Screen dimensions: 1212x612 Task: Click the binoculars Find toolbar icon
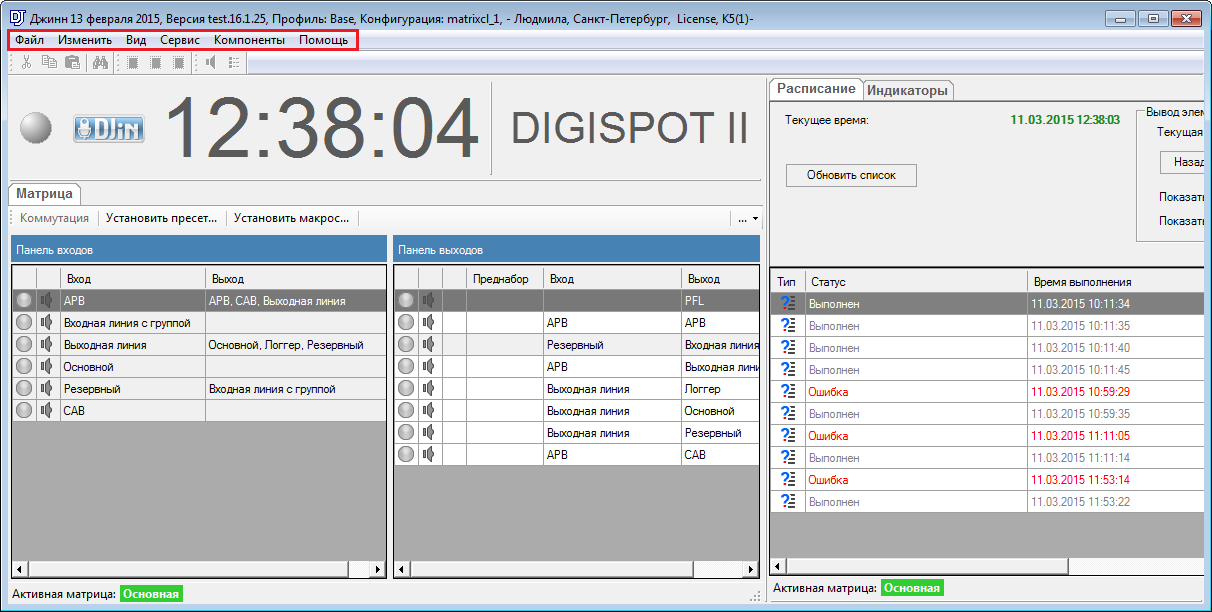tap(100, 62)
